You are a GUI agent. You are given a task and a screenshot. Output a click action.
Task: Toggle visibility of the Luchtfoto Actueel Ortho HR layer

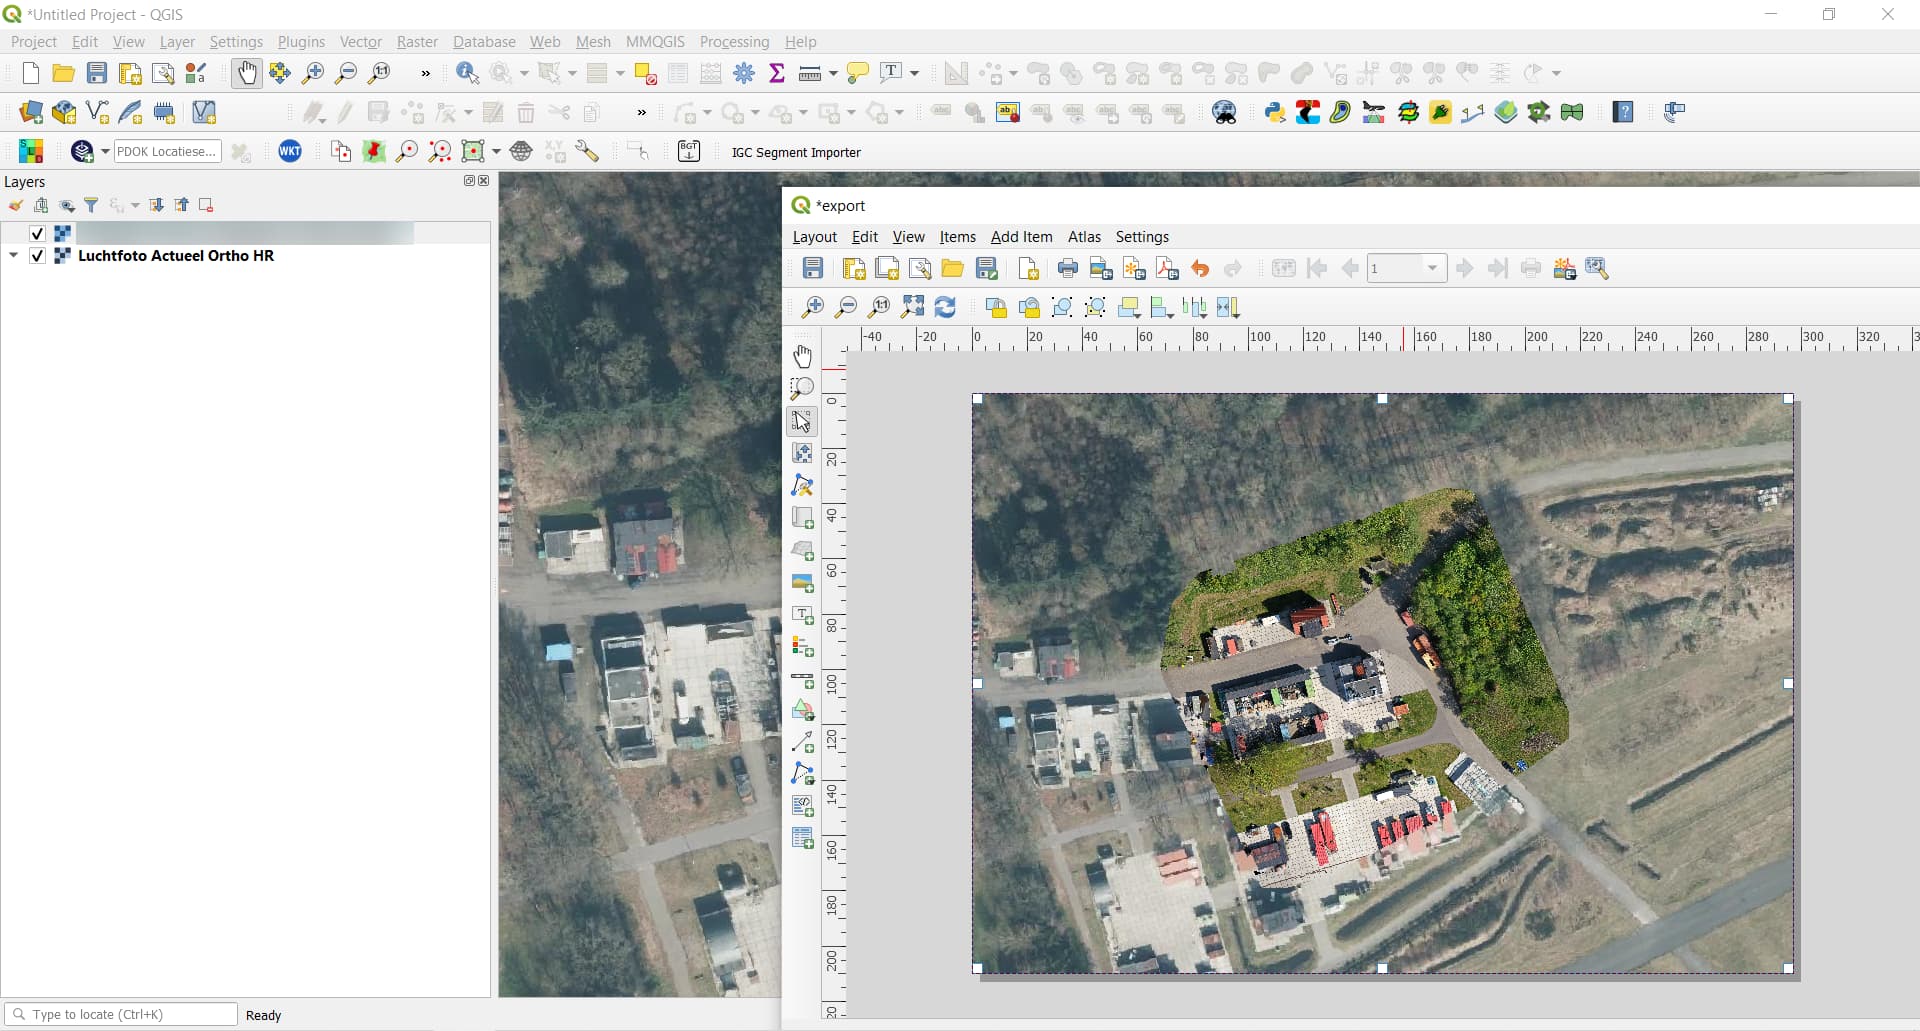37,256
